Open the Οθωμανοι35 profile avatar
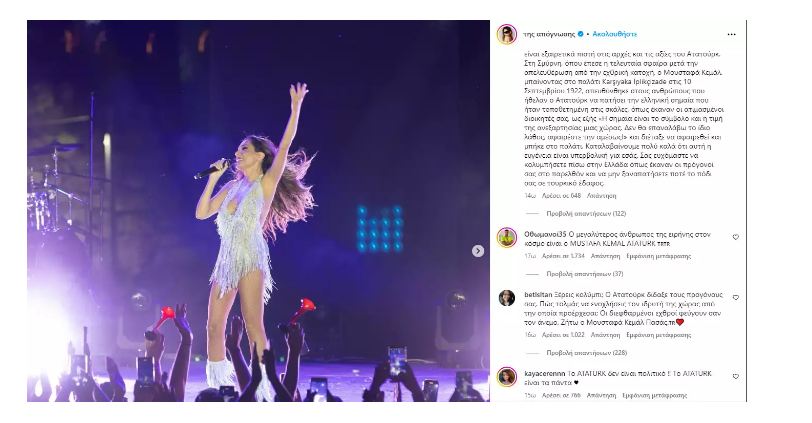The width and height of the screenshot is (812, 423). point(506,238)
